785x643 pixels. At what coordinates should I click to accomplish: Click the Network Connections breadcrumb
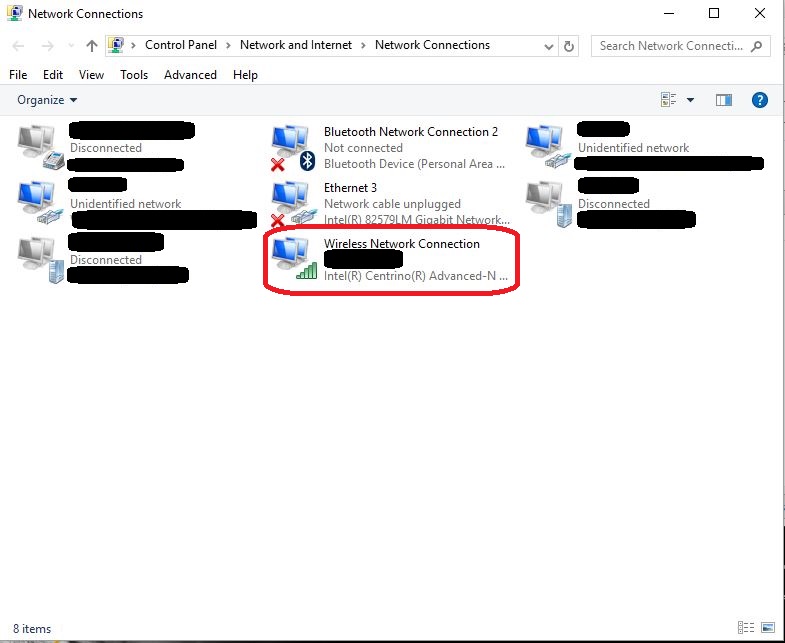432,45
